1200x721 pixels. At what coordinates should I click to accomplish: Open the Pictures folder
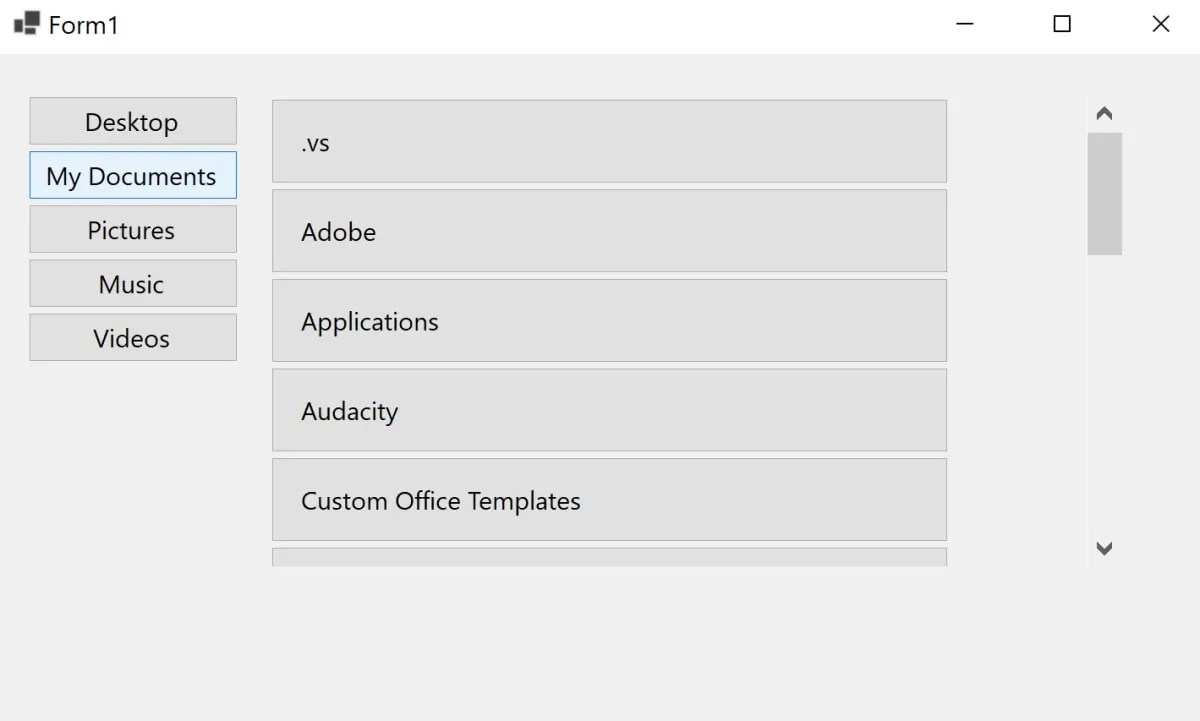pyautogui.click(x=133, y=229)
